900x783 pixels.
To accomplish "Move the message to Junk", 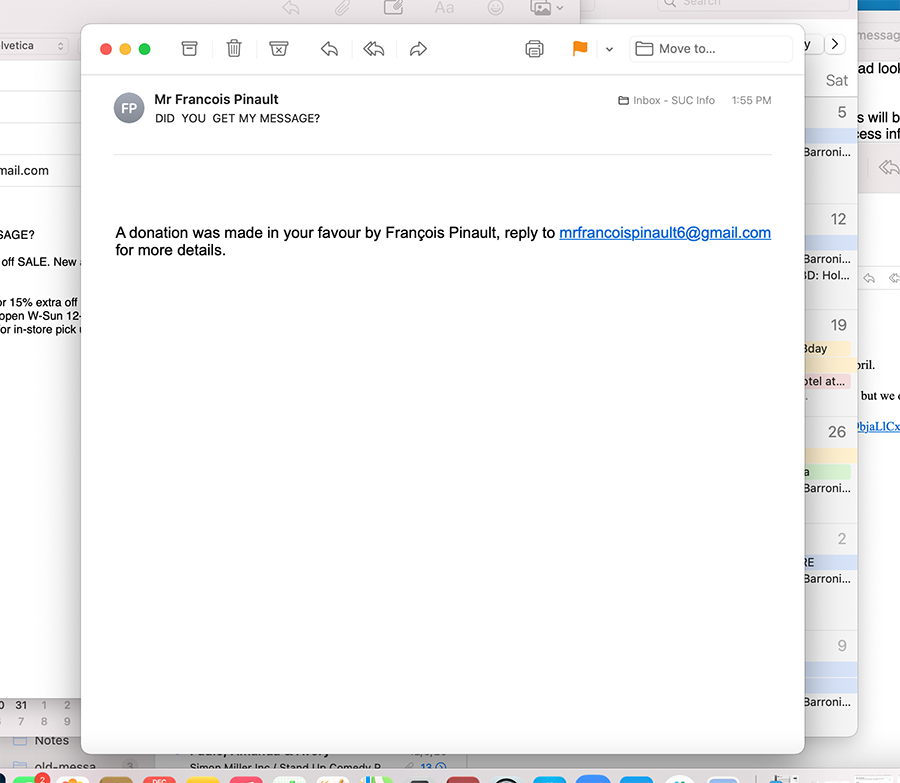I will coord(279,49).
